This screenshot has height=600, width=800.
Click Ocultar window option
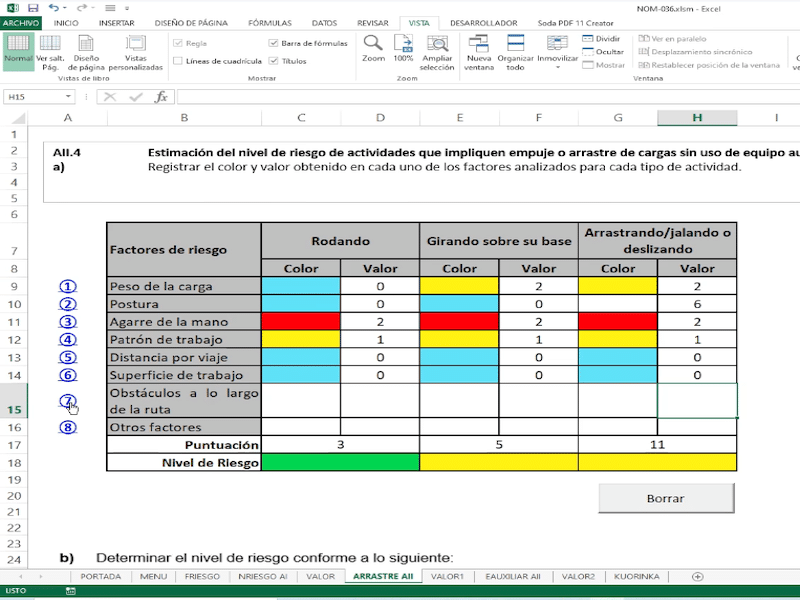tap(603, 52)
